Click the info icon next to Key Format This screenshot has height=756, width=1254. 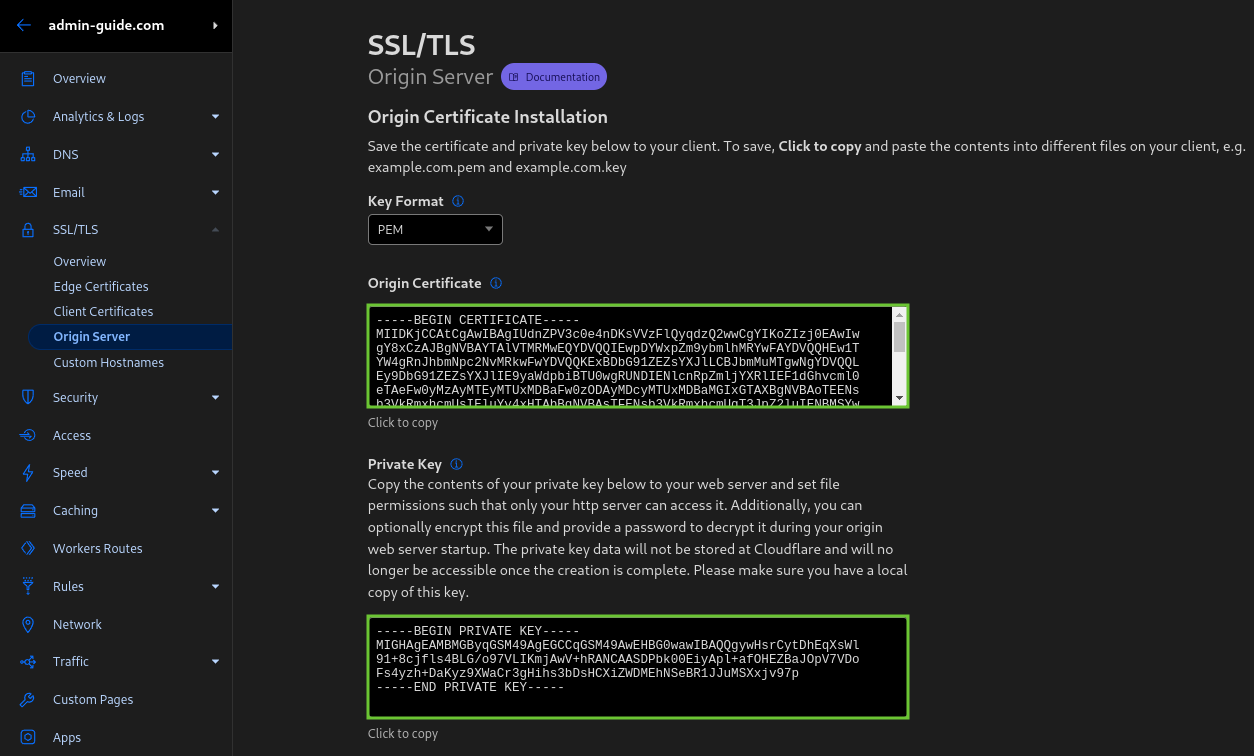coord(458,201)
